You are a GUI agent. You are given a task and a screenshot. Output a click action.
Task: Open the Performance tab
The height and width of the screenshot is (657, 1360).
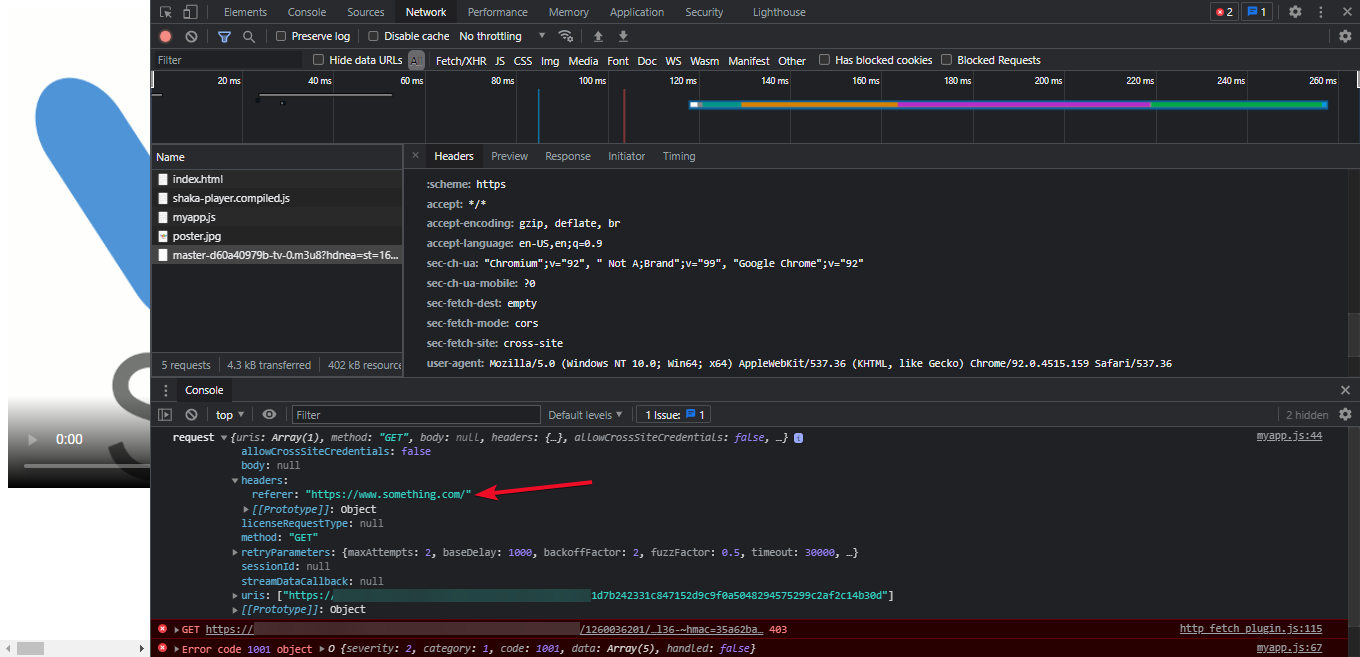(x=497, y=12)
